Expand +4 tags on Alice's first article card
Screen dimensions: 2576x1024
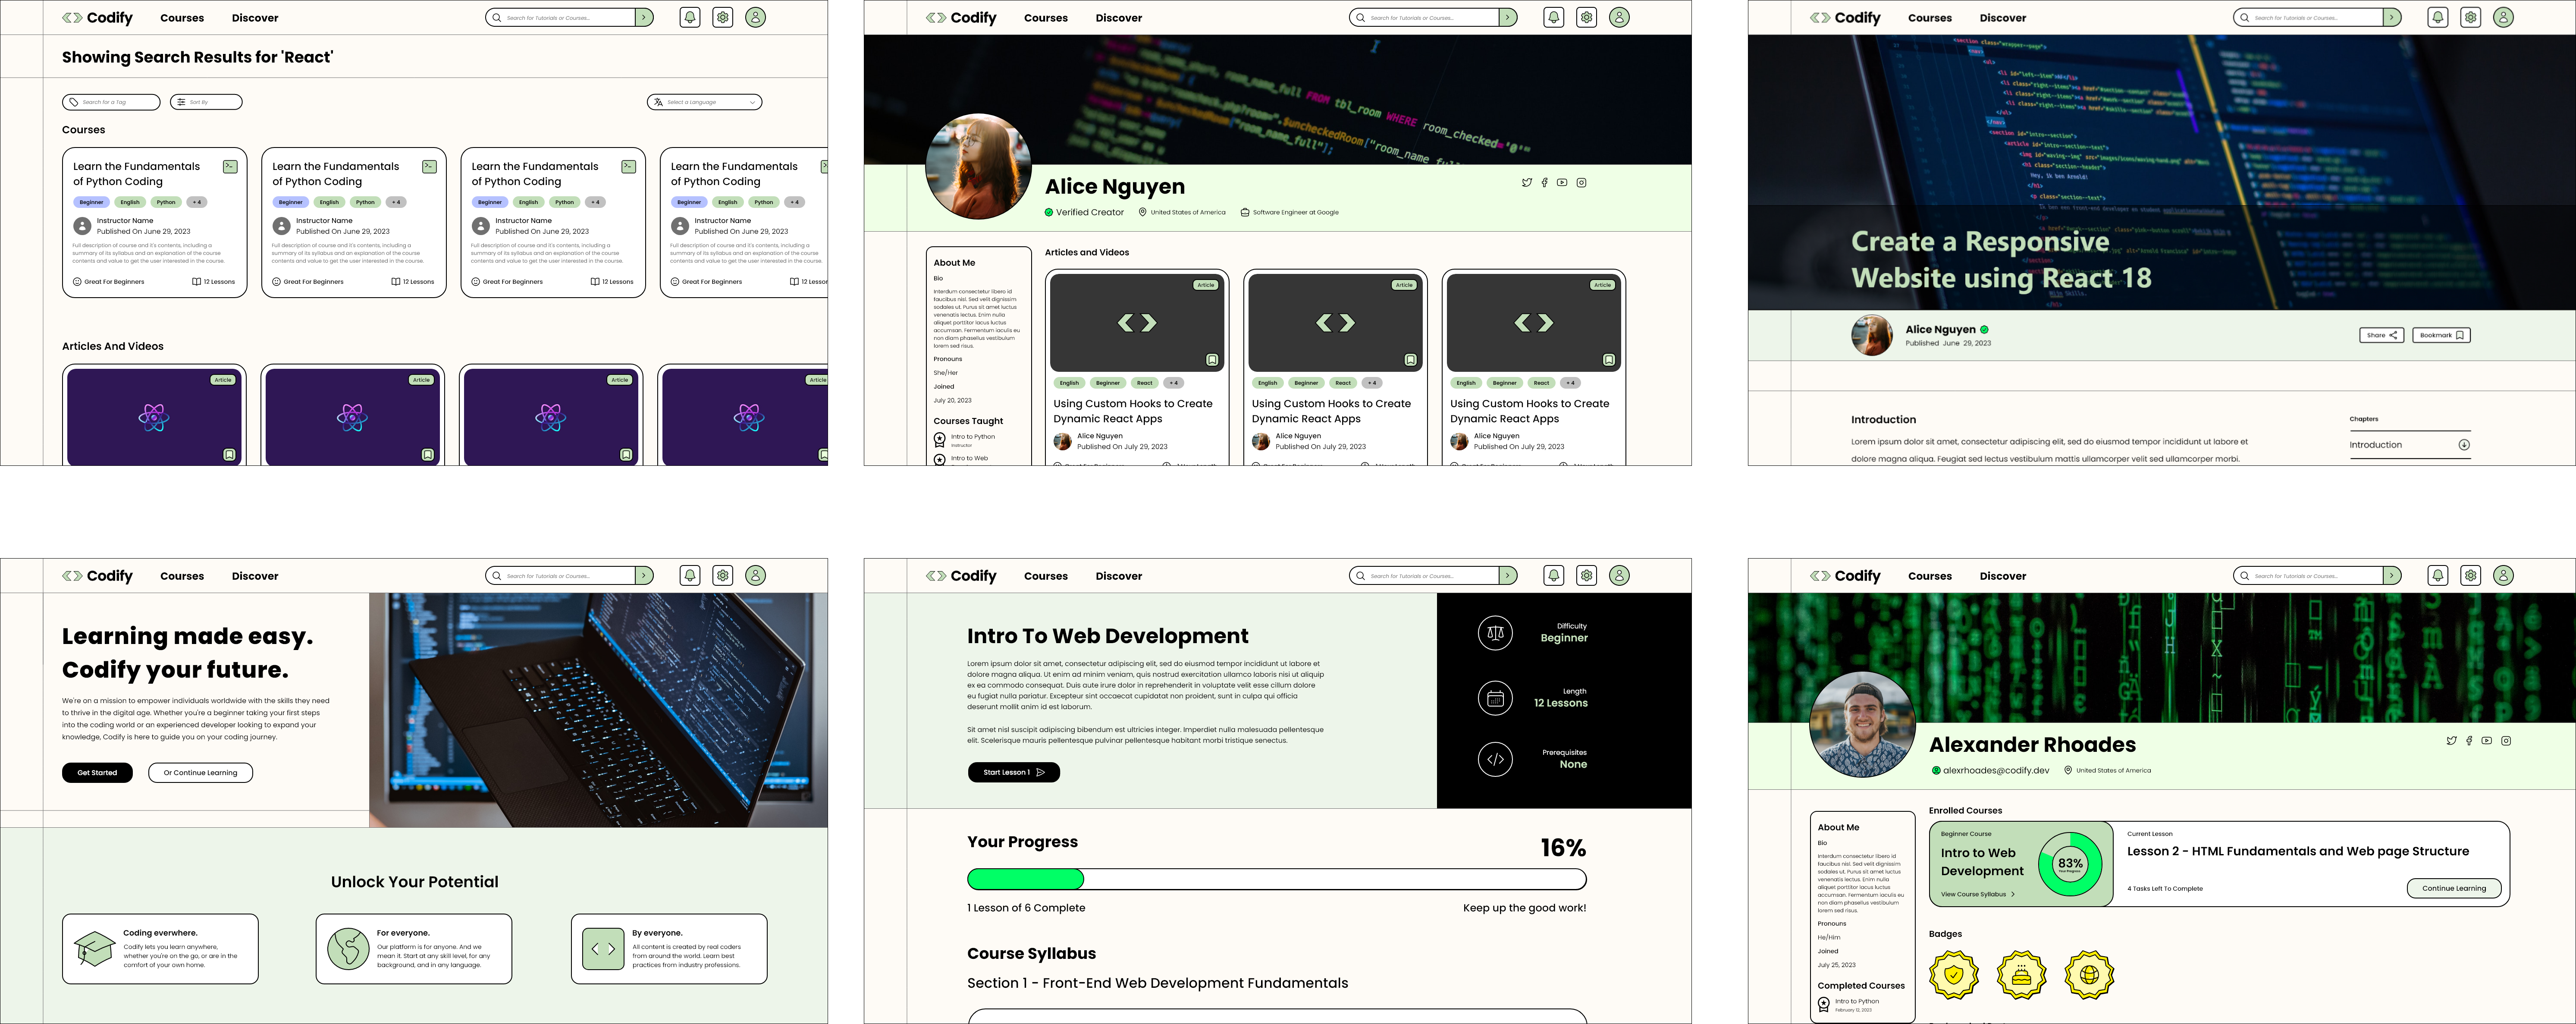[x=1174, y=383]
